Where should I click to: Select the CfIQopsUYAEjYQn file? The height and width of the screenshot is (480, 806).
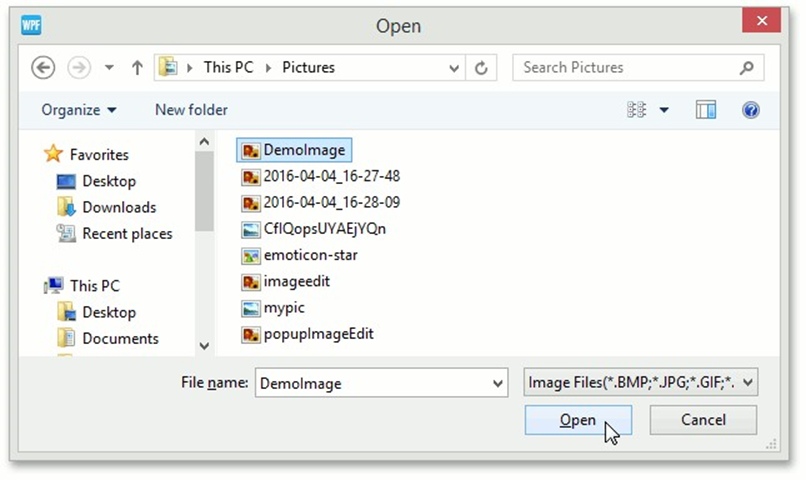(x=314, y=229)
